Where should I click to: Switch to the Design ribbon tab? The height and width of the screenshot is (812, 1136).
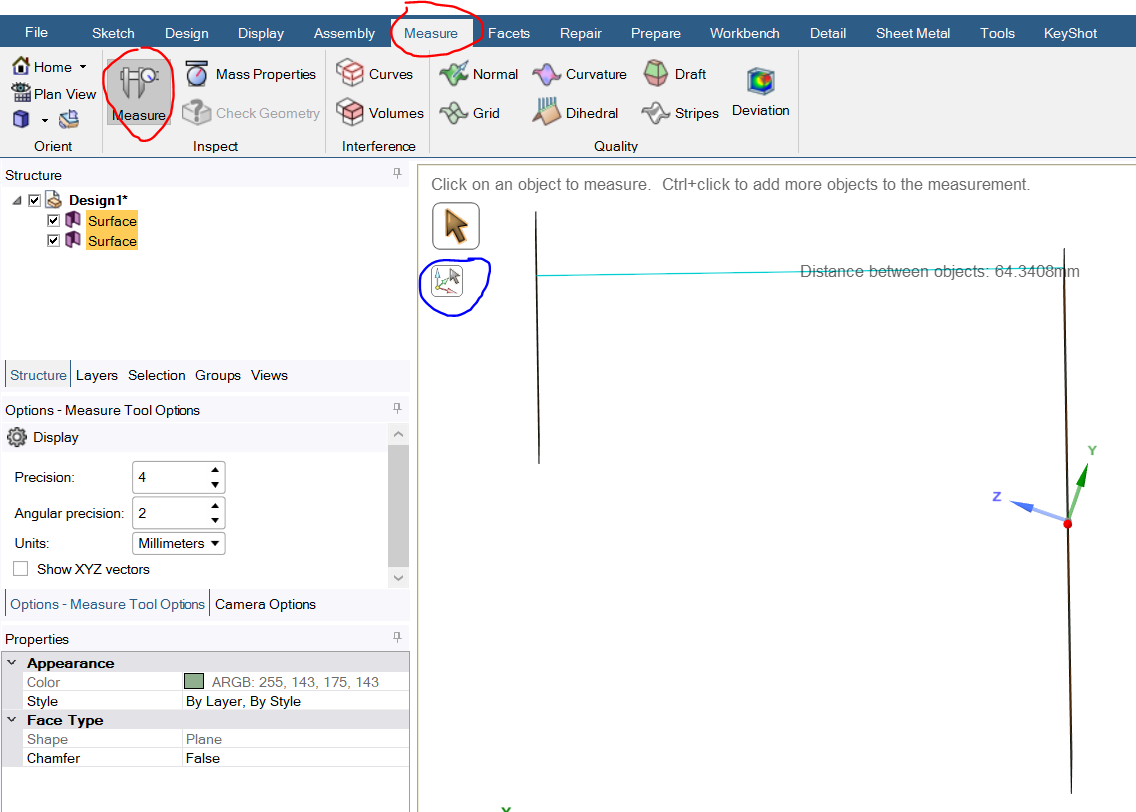(186, 33)
